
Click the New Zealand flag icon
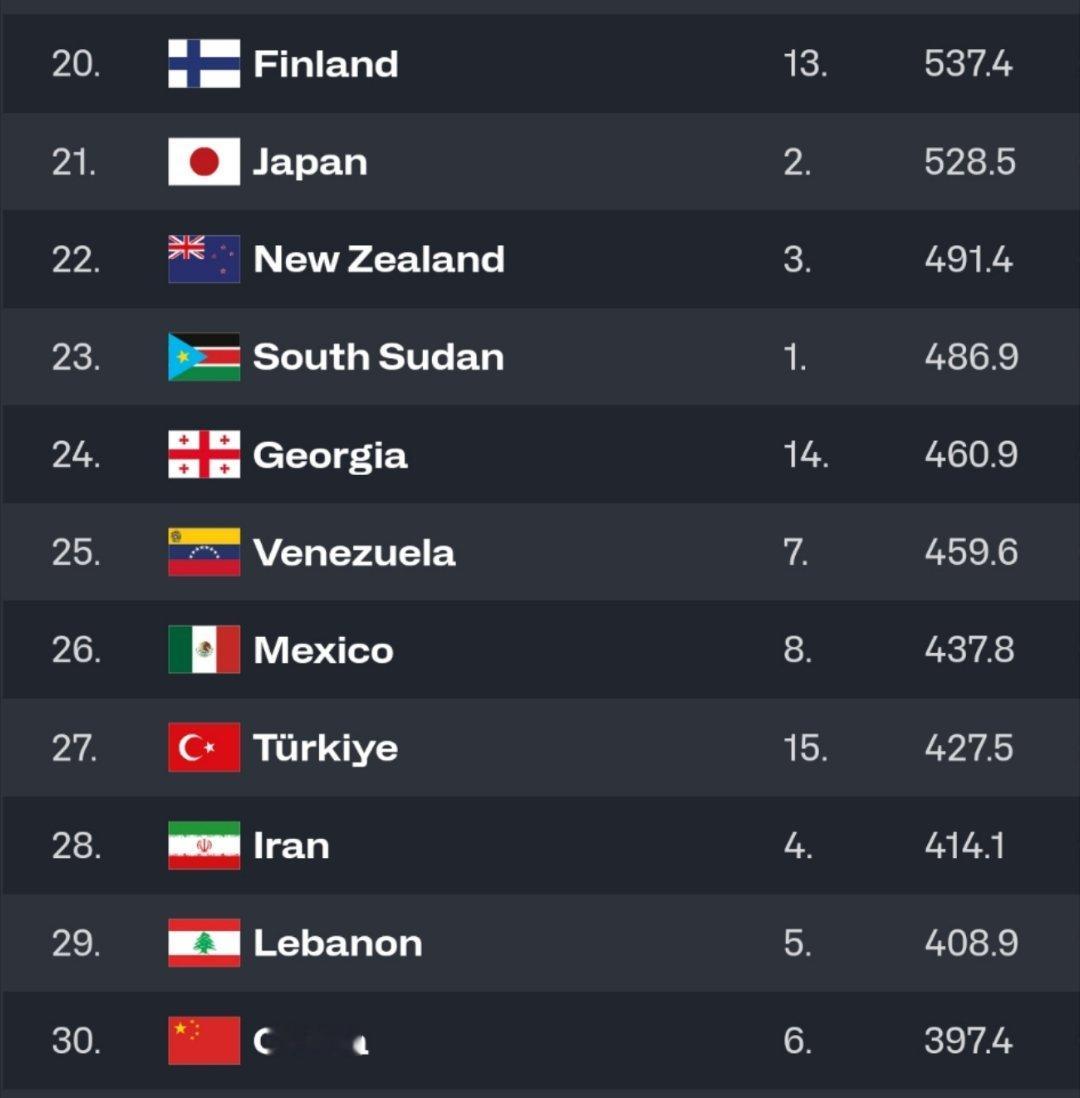coord(204,259)
